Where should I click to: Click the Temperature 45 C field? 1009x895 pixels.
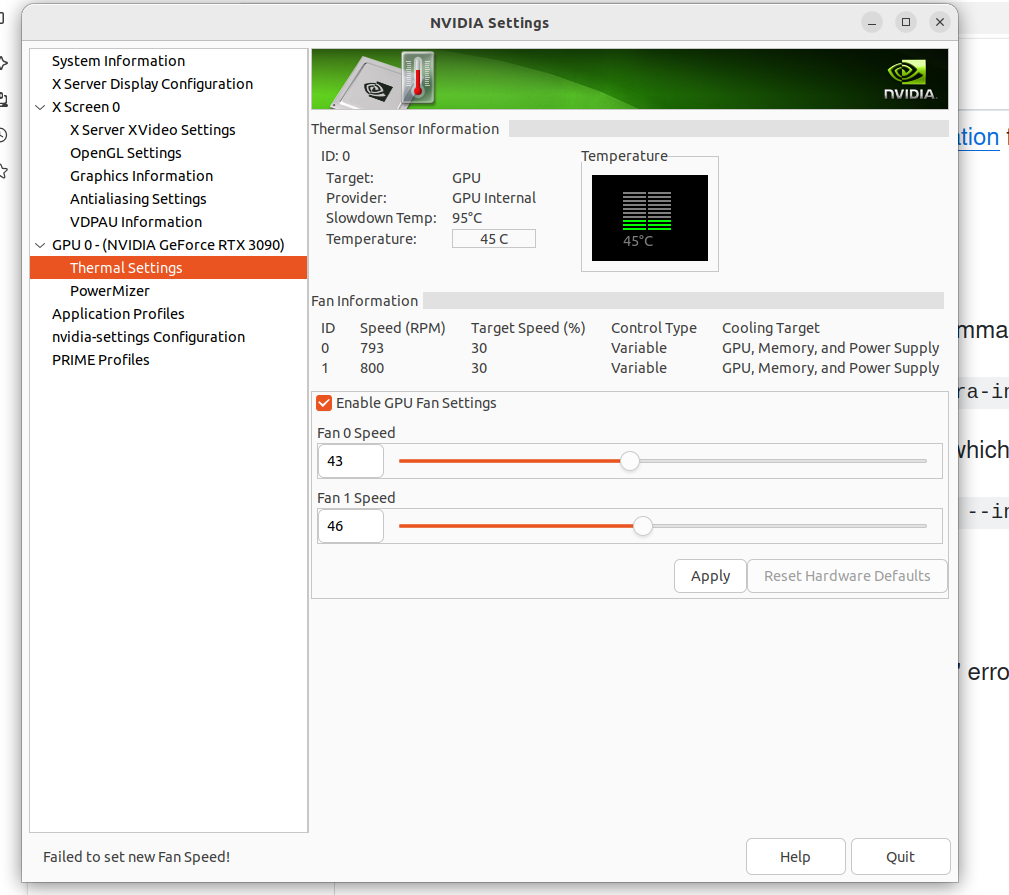[494, 239]
